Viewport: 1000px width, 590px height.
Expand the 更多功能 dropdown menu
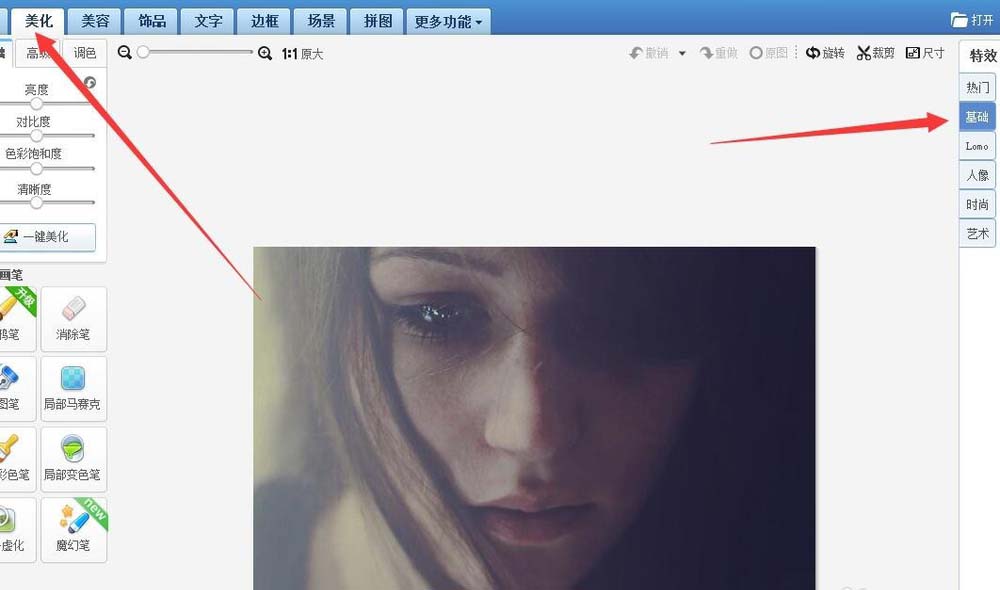click(x=448, y=22)
